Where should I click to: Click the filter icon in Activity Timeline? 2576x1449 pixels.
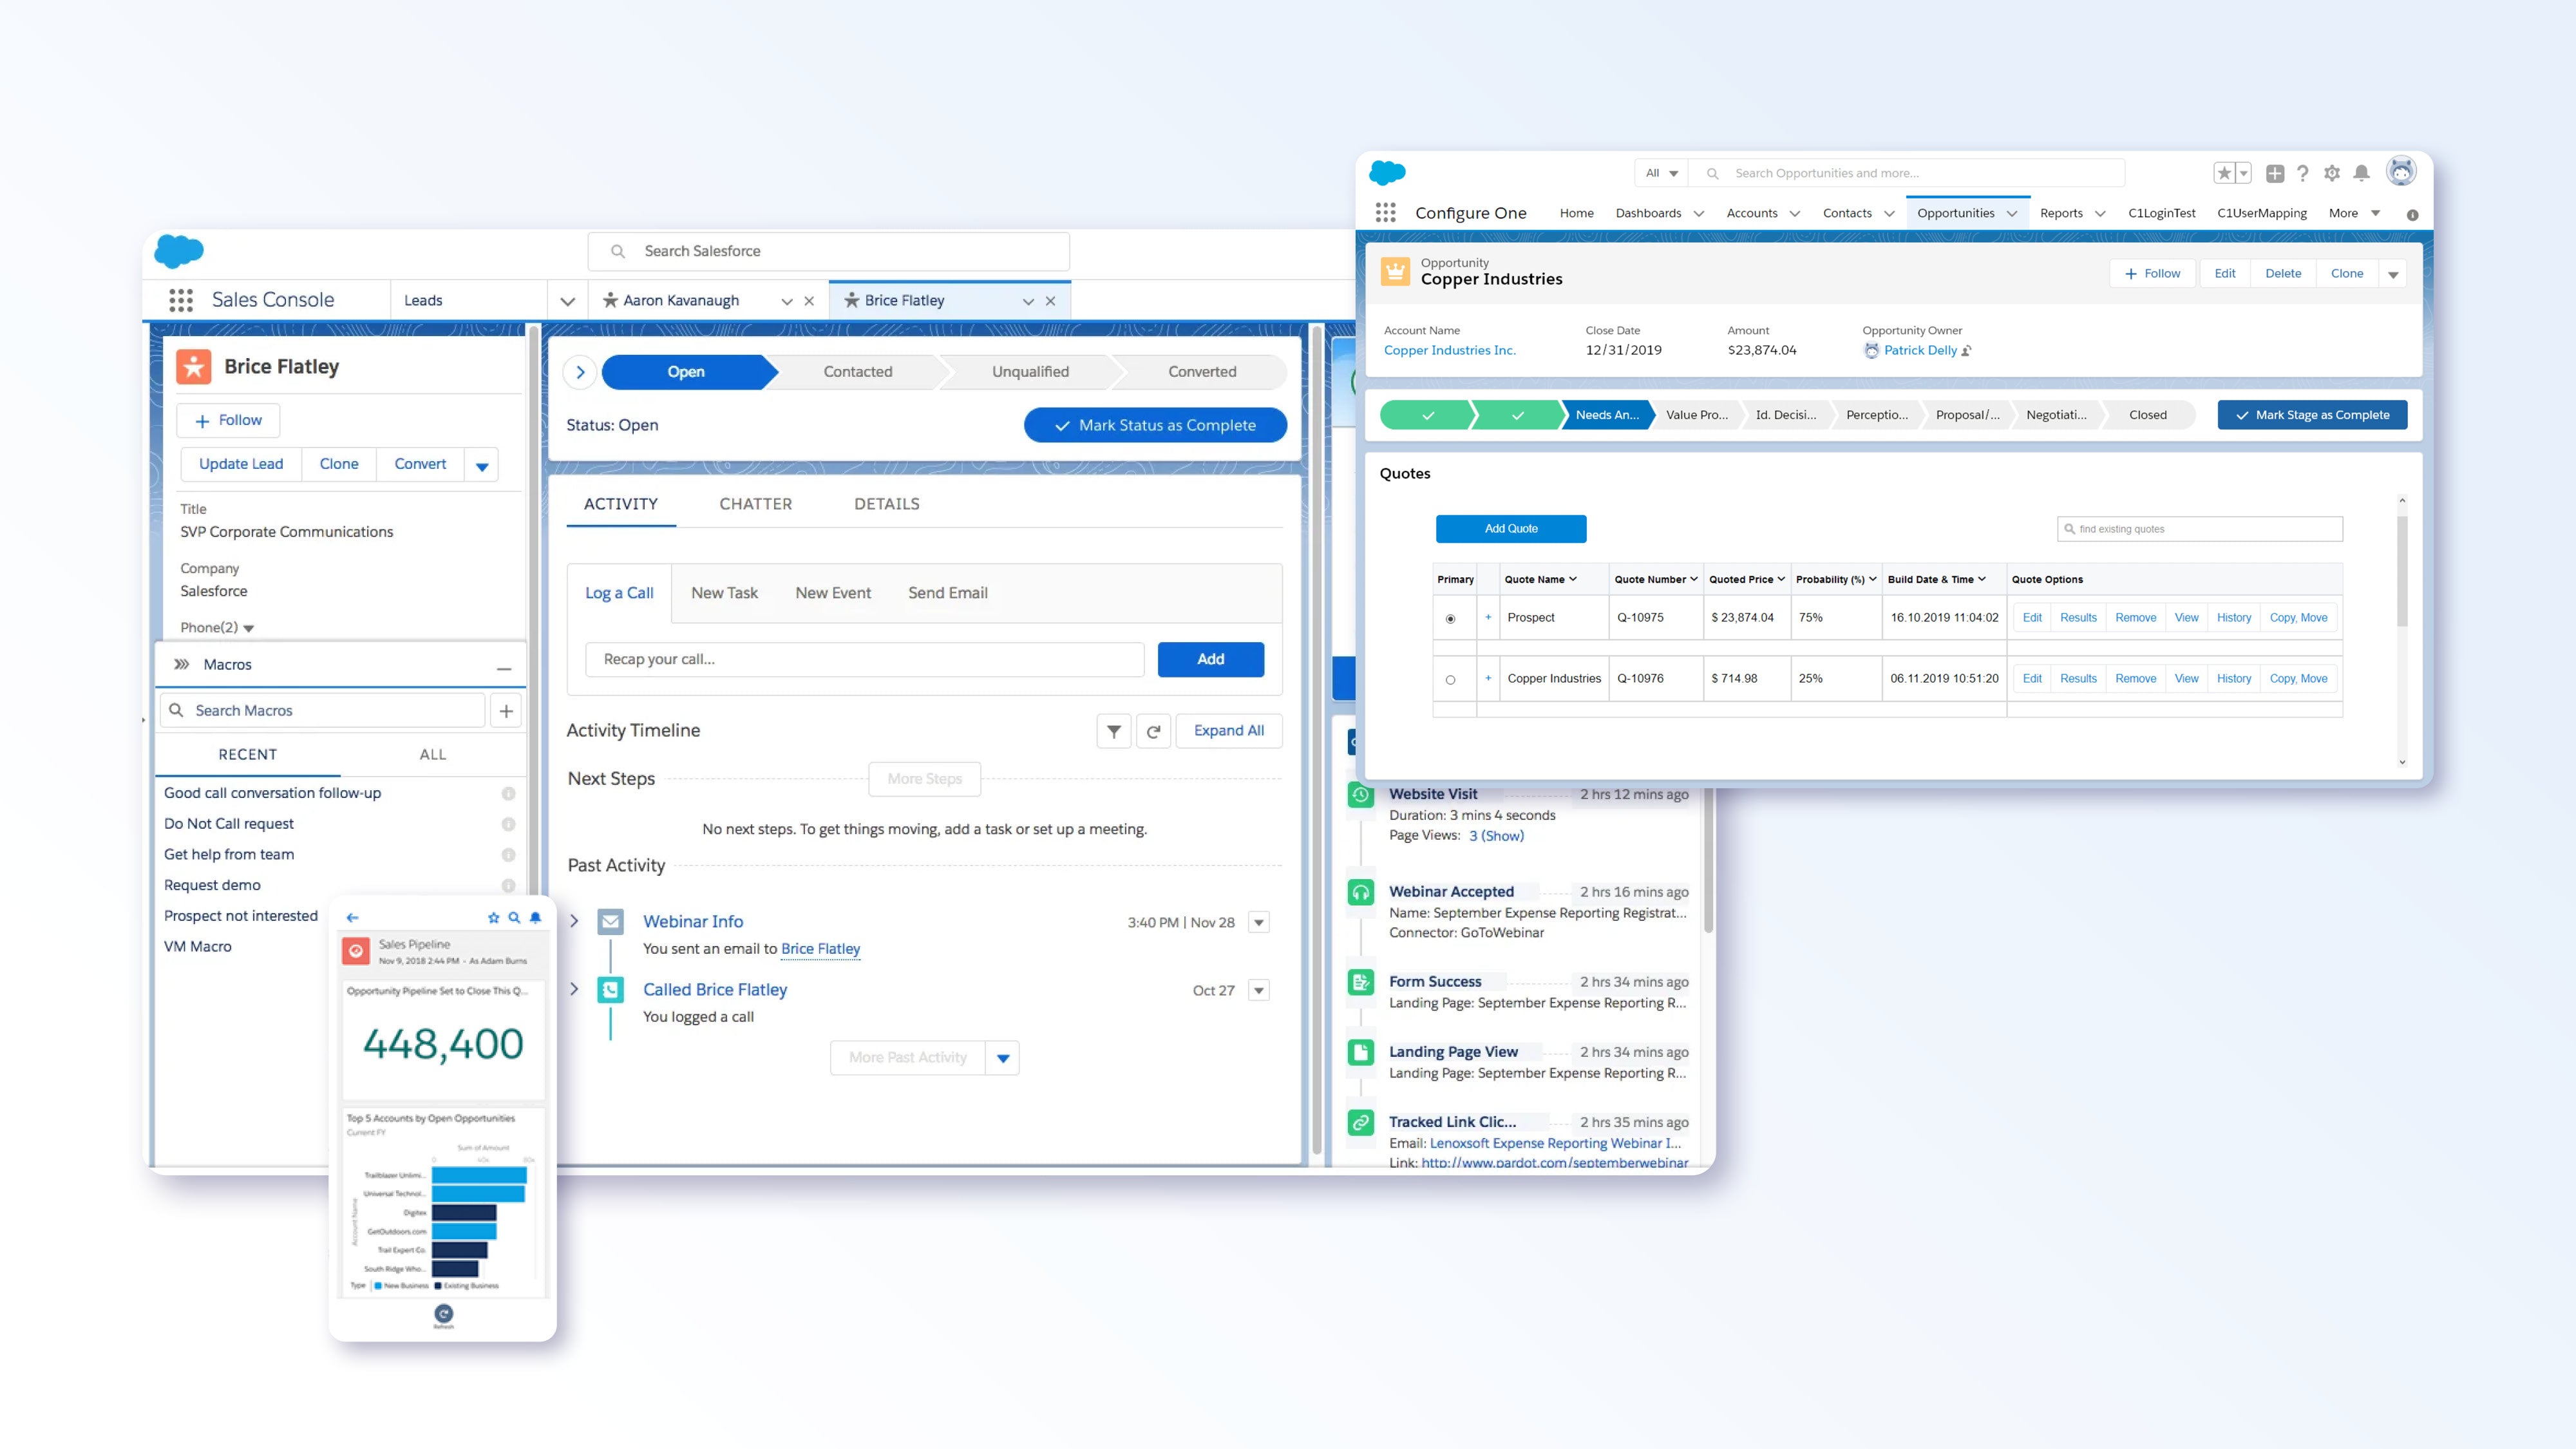point(1113,731)
